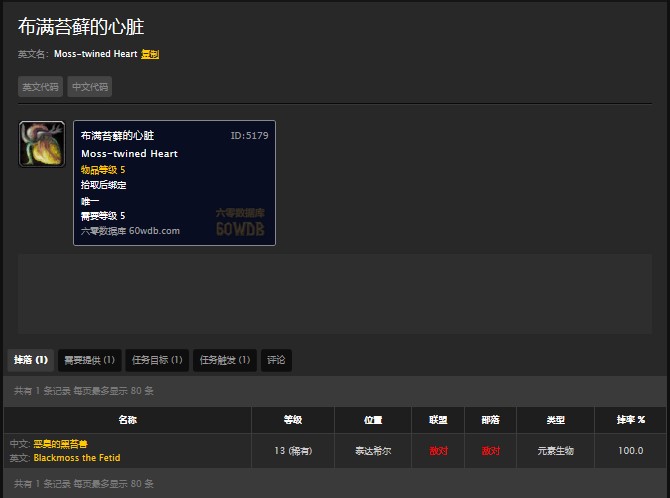Open the 评论 tab
The height and width of the screenshot is (498, 670).
(x=276, y=360)
